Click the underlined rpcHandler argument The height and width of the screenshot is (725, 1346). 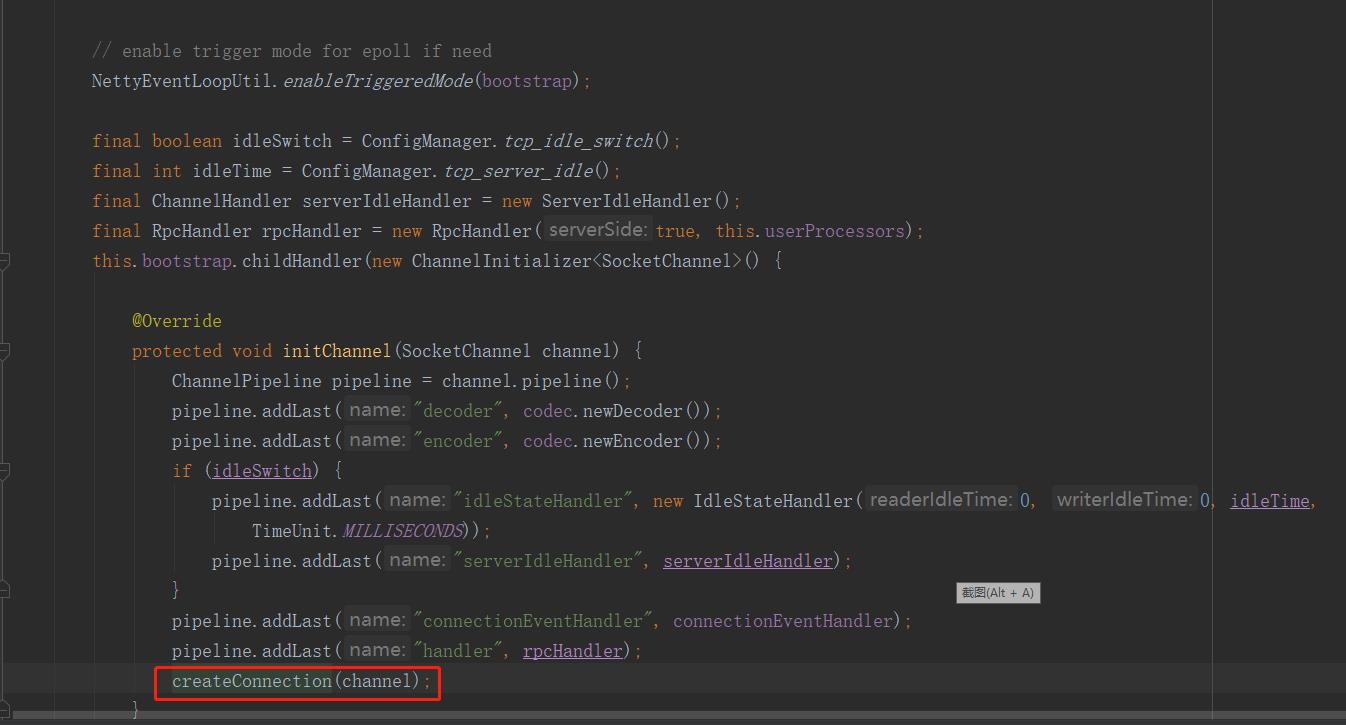[573, 651]
